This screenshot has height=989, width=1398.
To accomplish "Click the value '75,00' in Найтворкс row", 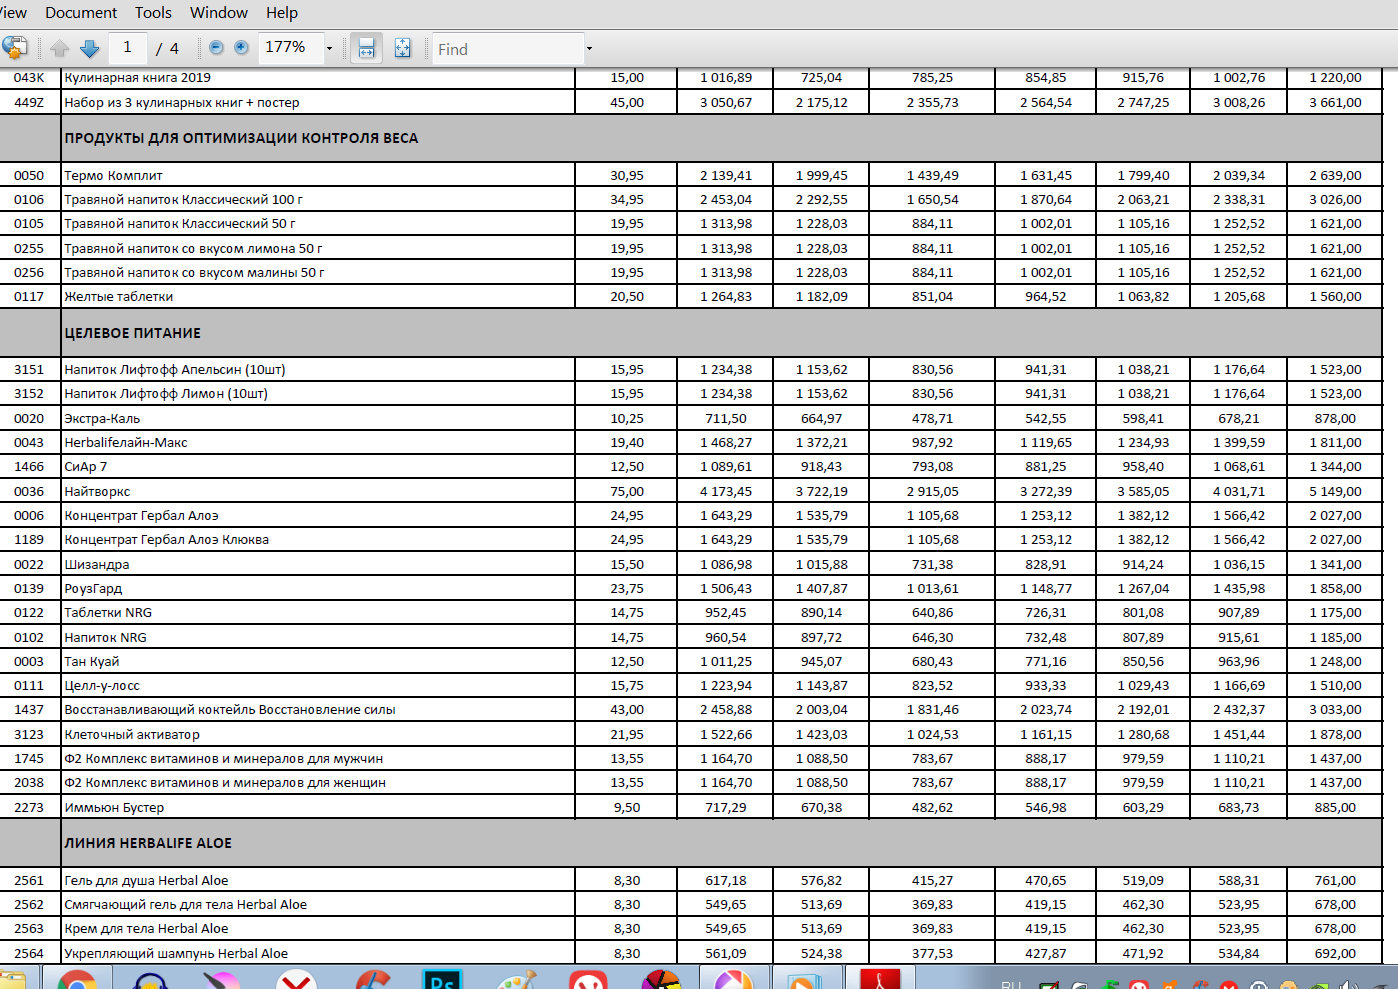I will click(x=627, y=491).
